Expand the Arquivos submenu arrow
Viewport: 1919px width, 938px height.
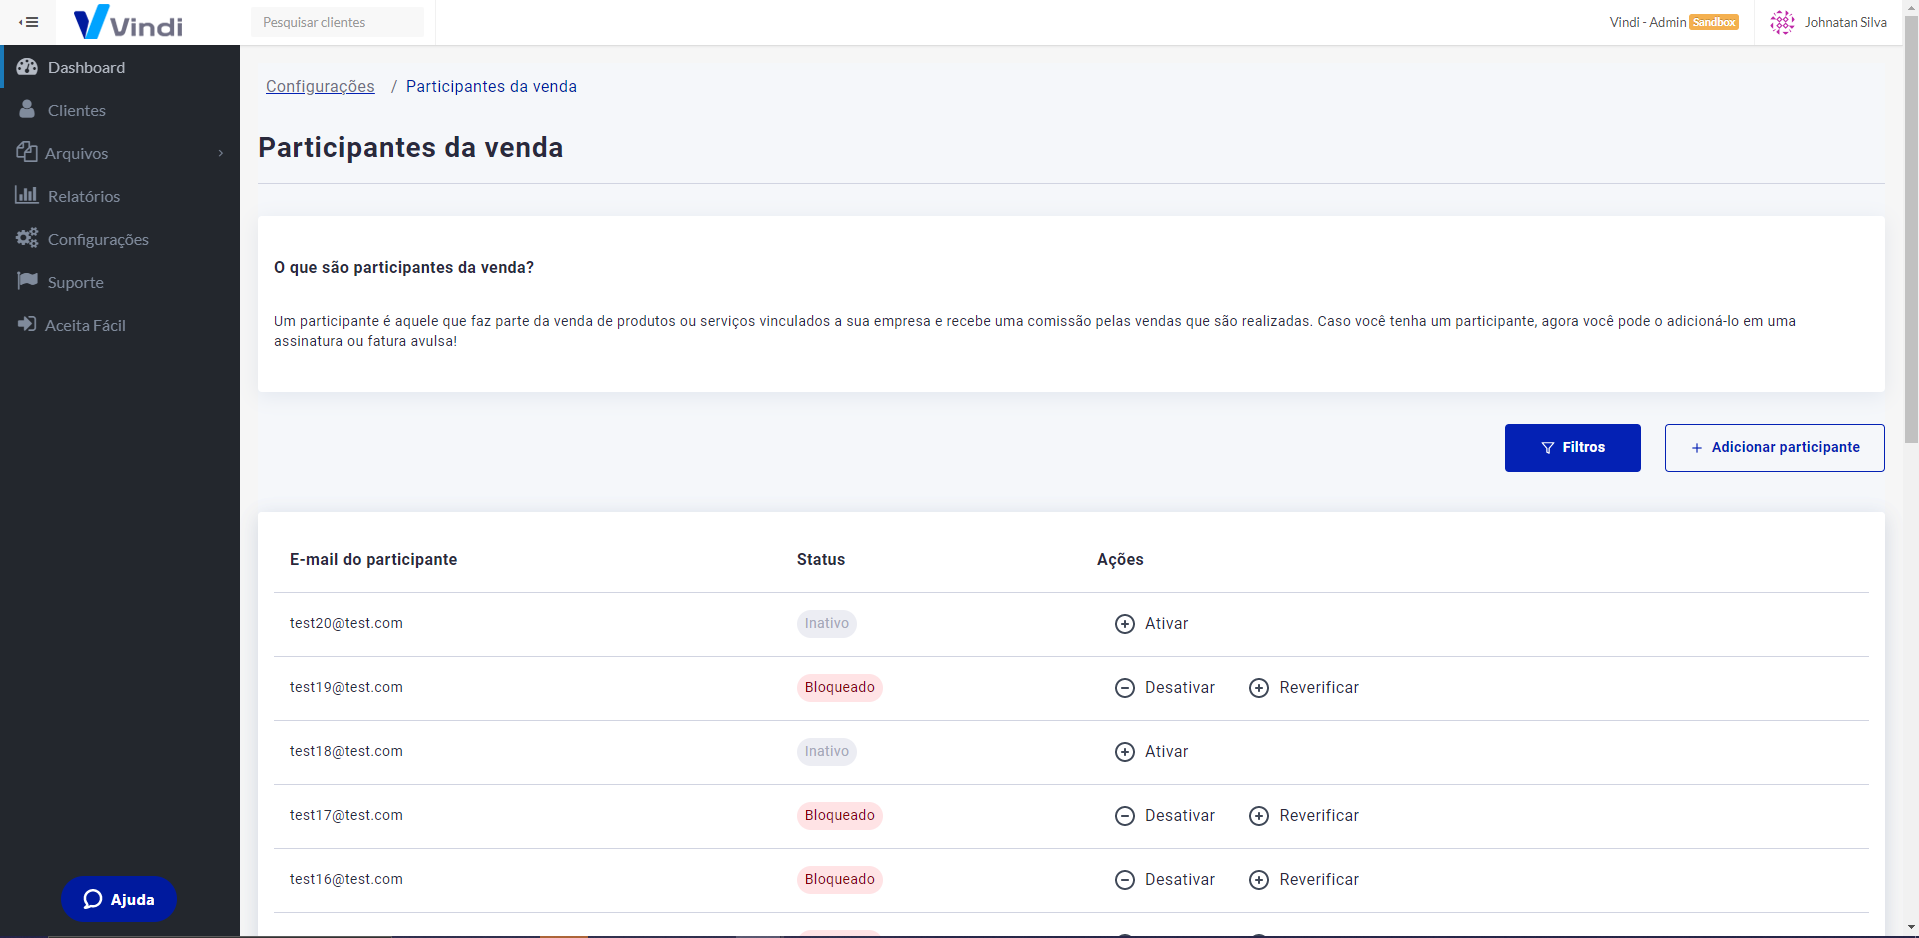[x=221, y=153]
